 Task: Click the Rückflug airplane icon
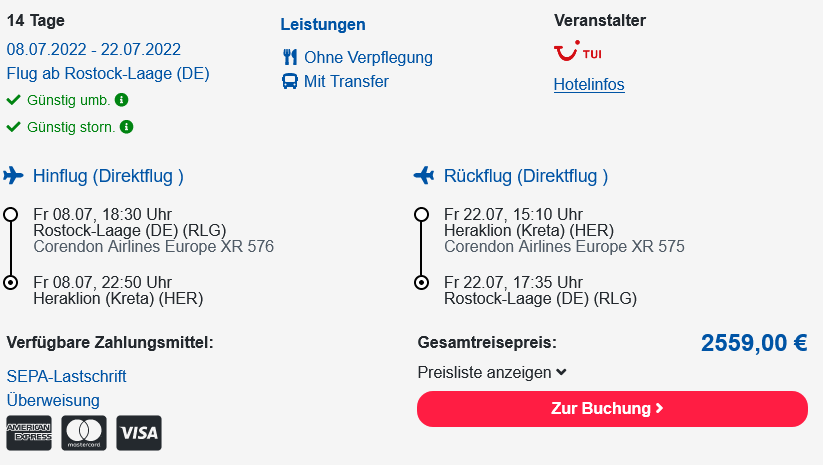424,175
